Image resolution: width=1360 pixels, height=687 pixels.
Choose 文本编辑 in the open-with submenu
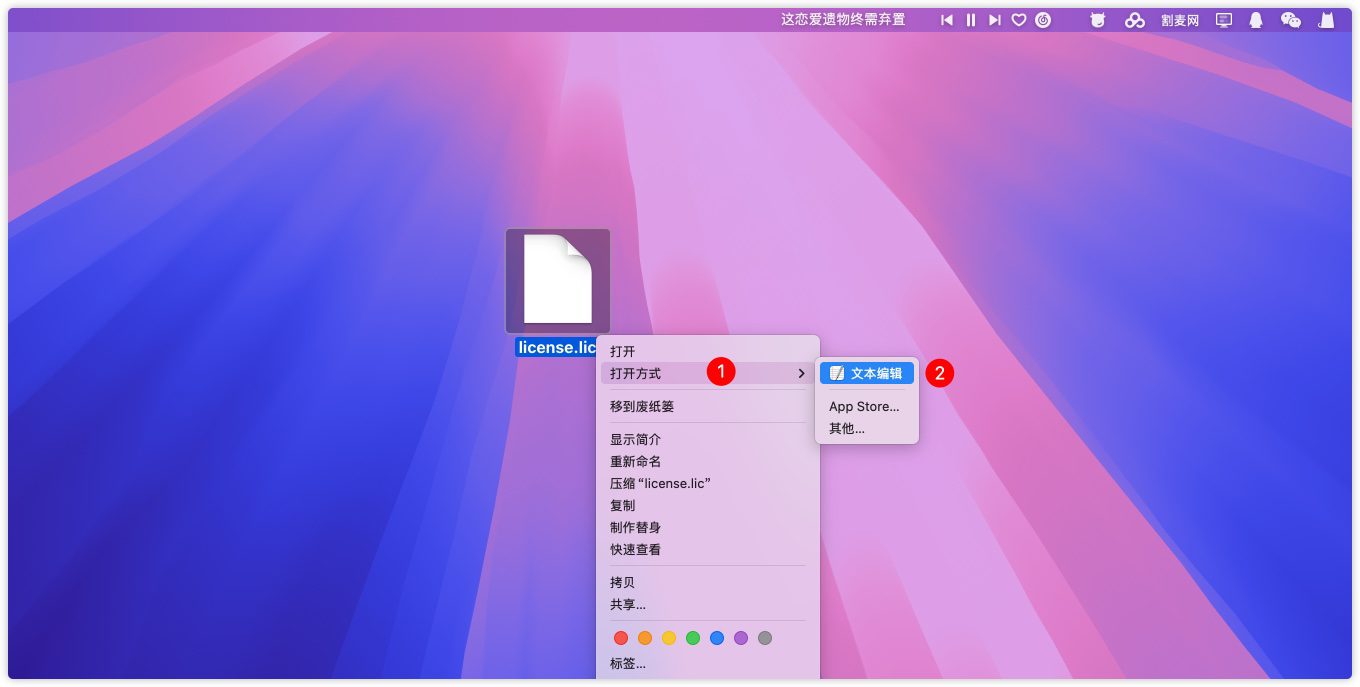pyautogui.click(x=866, y=373)
